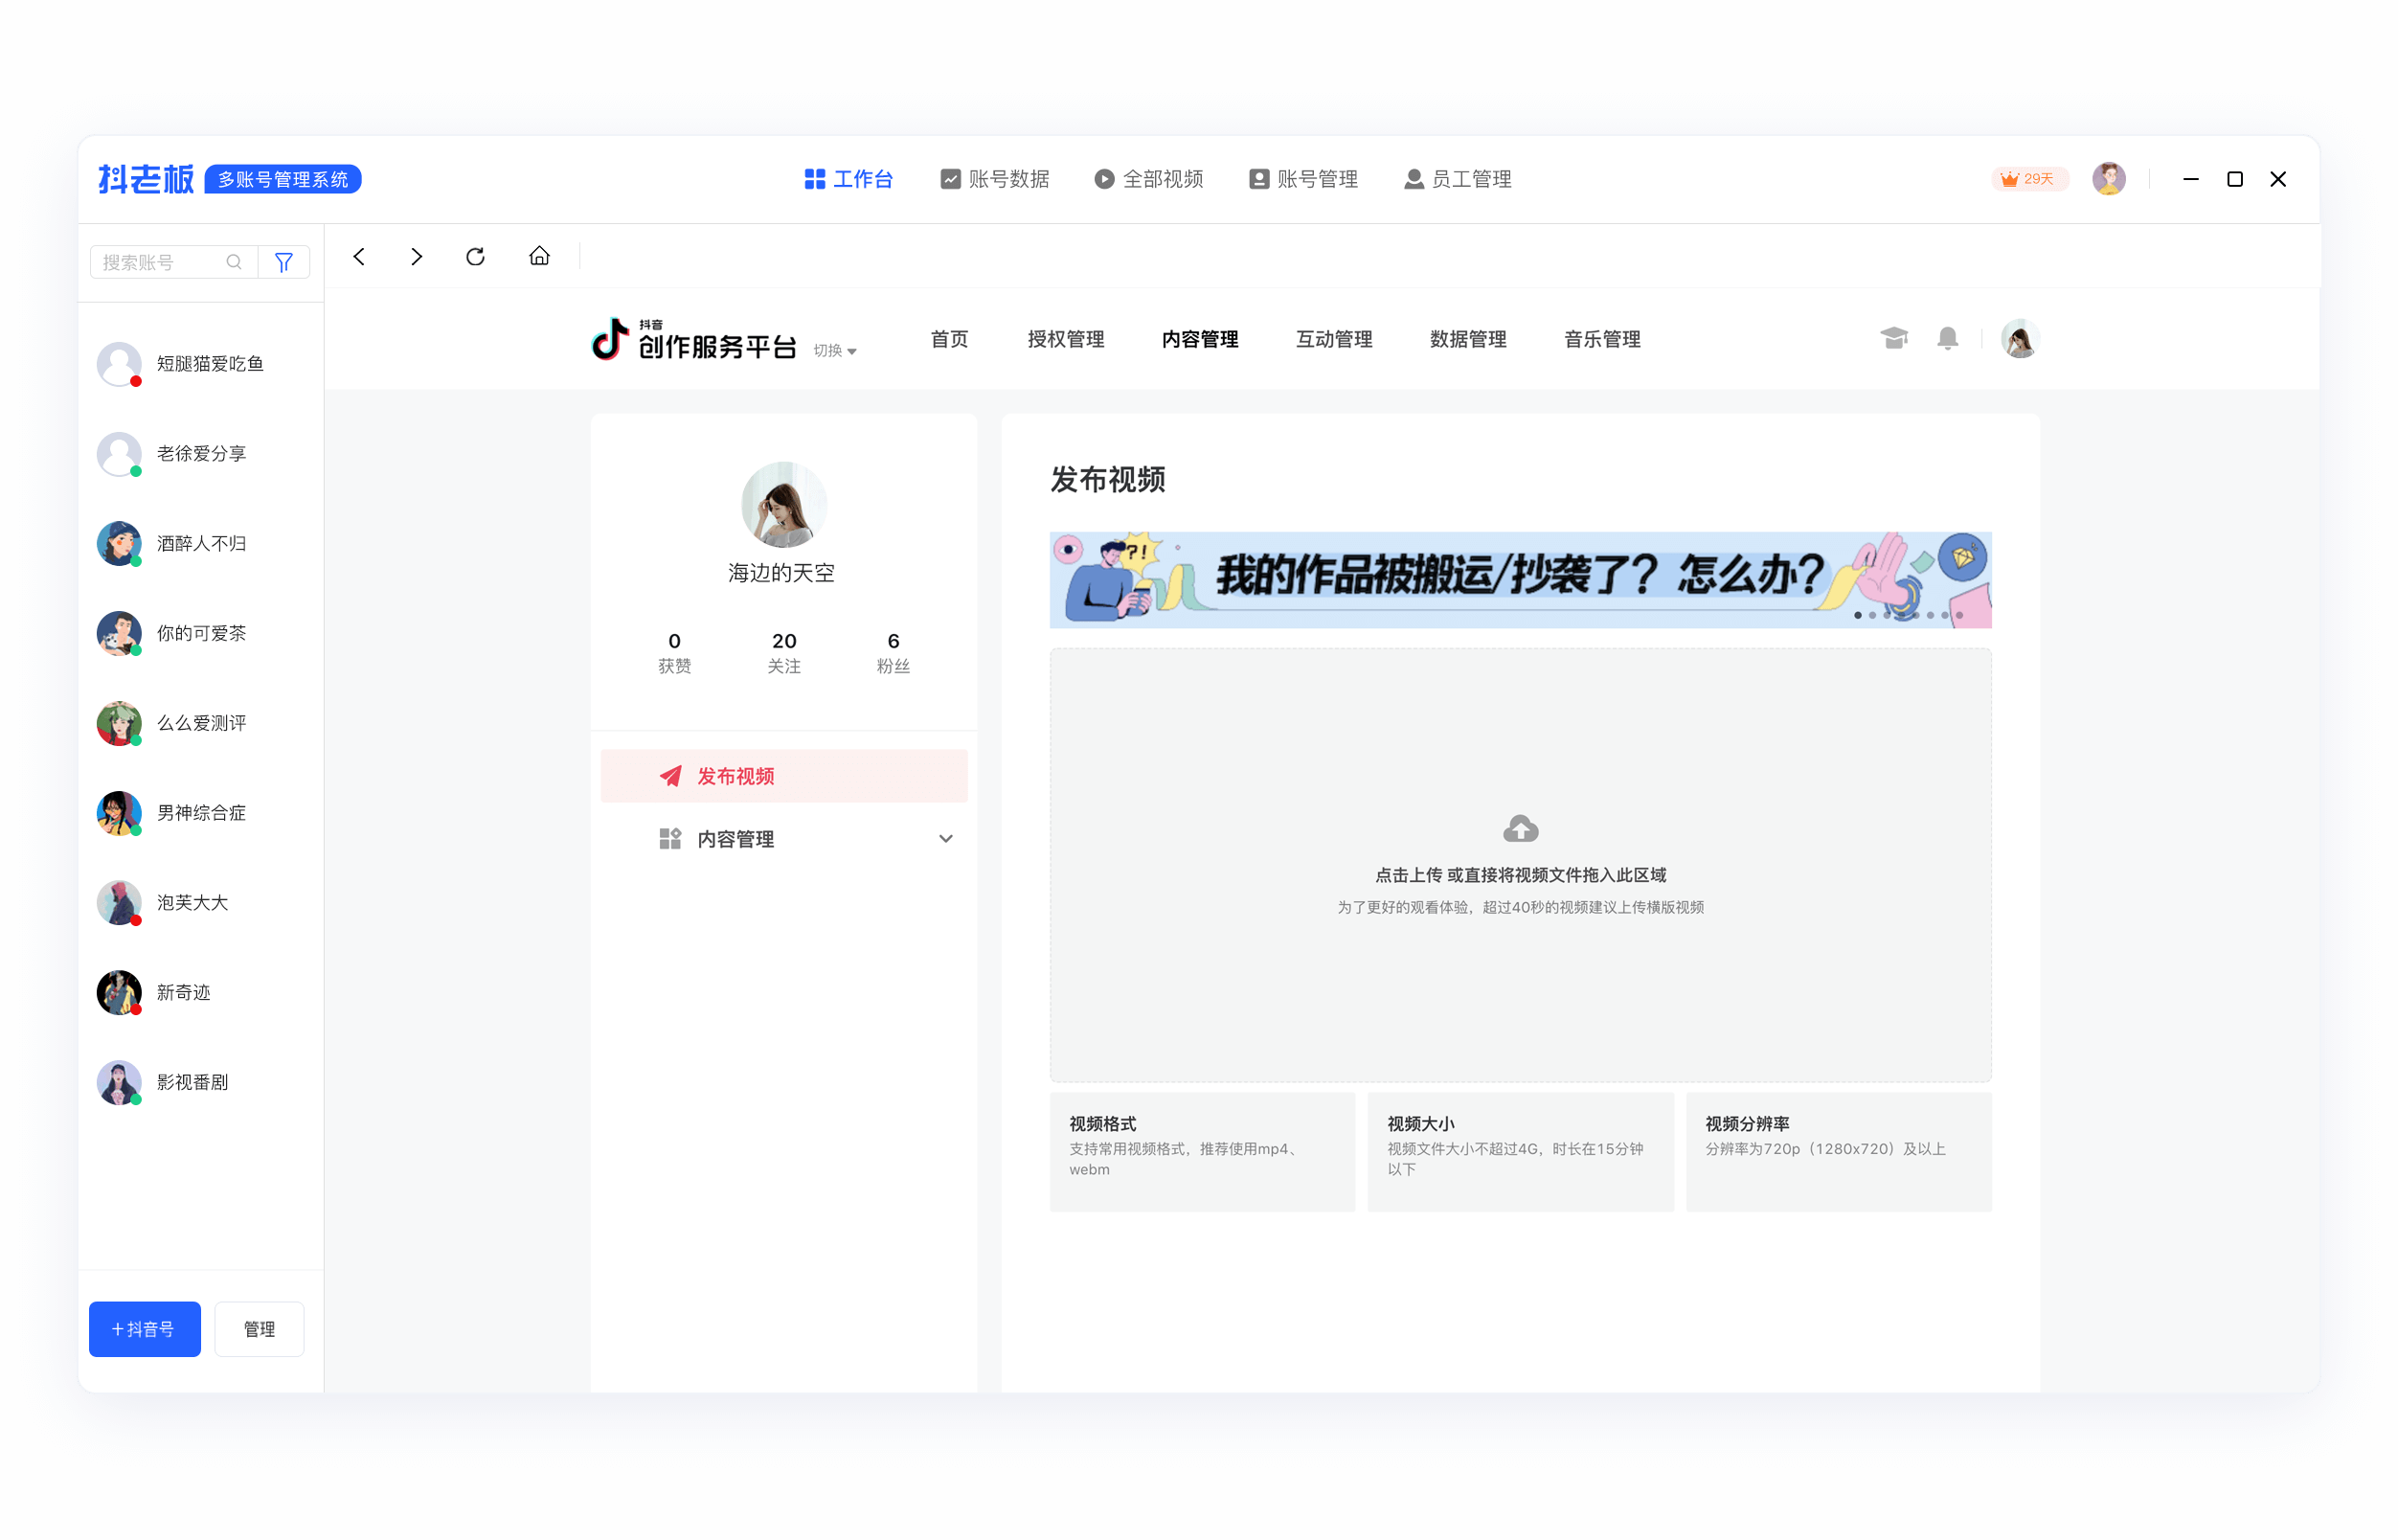
Task: Open the account filter icon beside search
Action: 284,261
